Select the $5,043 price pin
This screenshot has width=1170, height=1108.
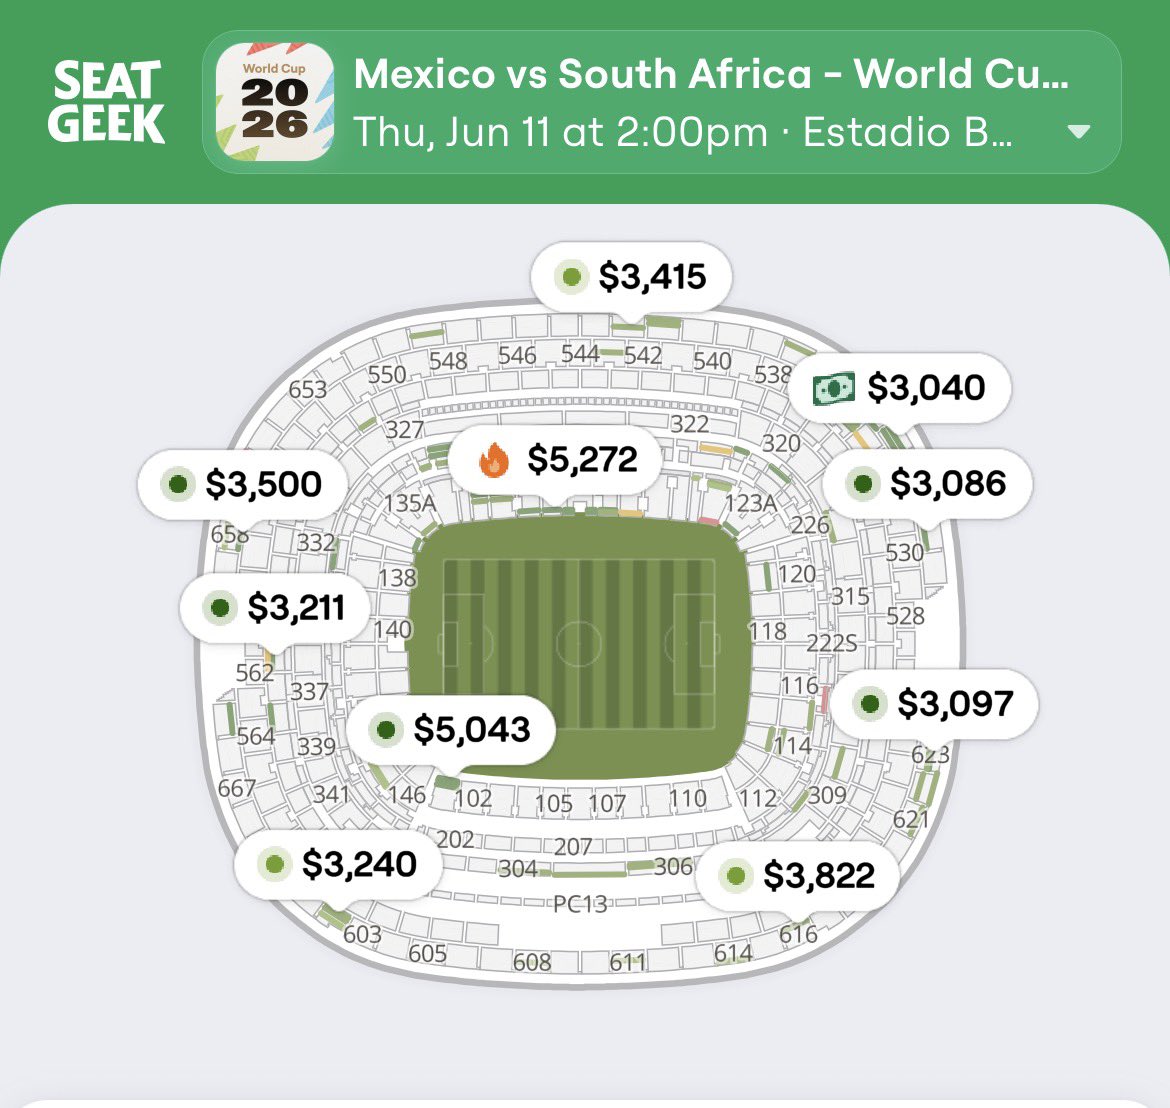pos(451,730)
